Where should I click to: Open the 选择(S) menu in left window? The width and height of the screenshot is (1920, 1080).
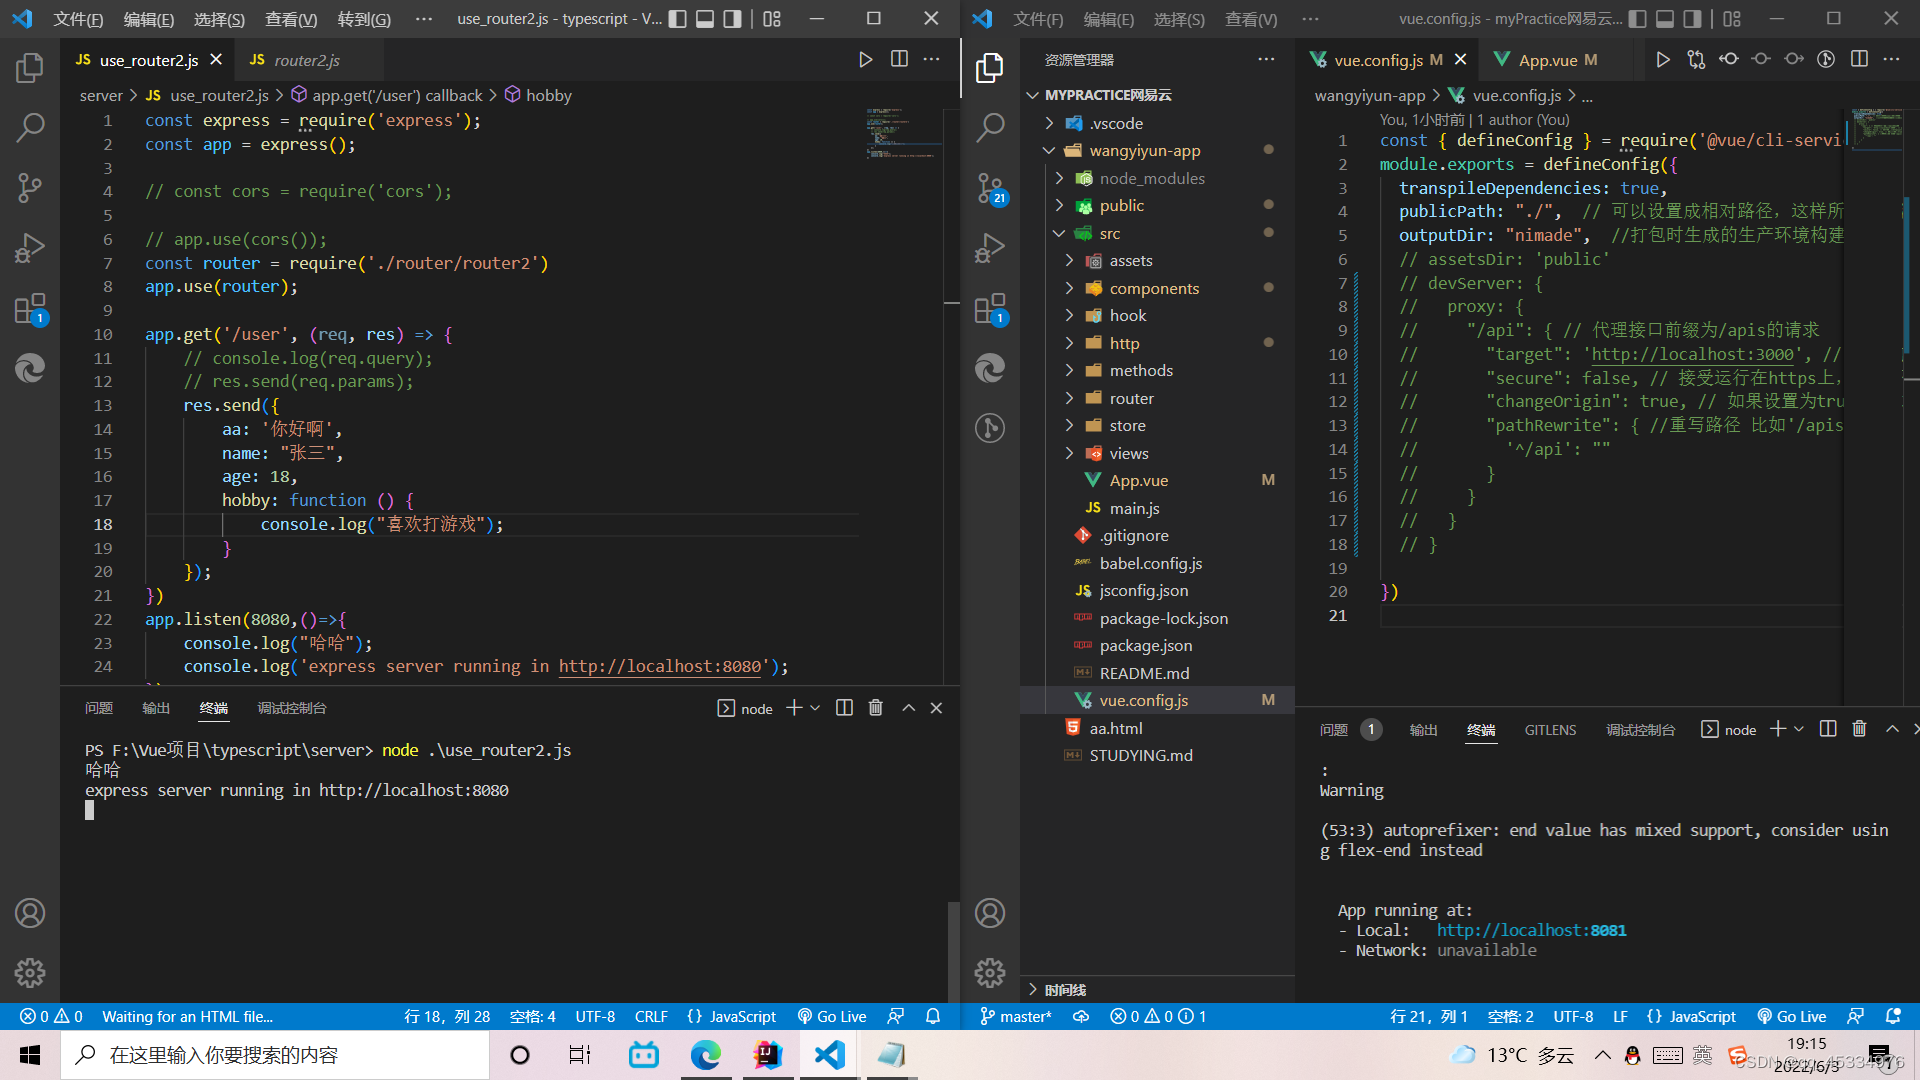(x=219, y=19)
